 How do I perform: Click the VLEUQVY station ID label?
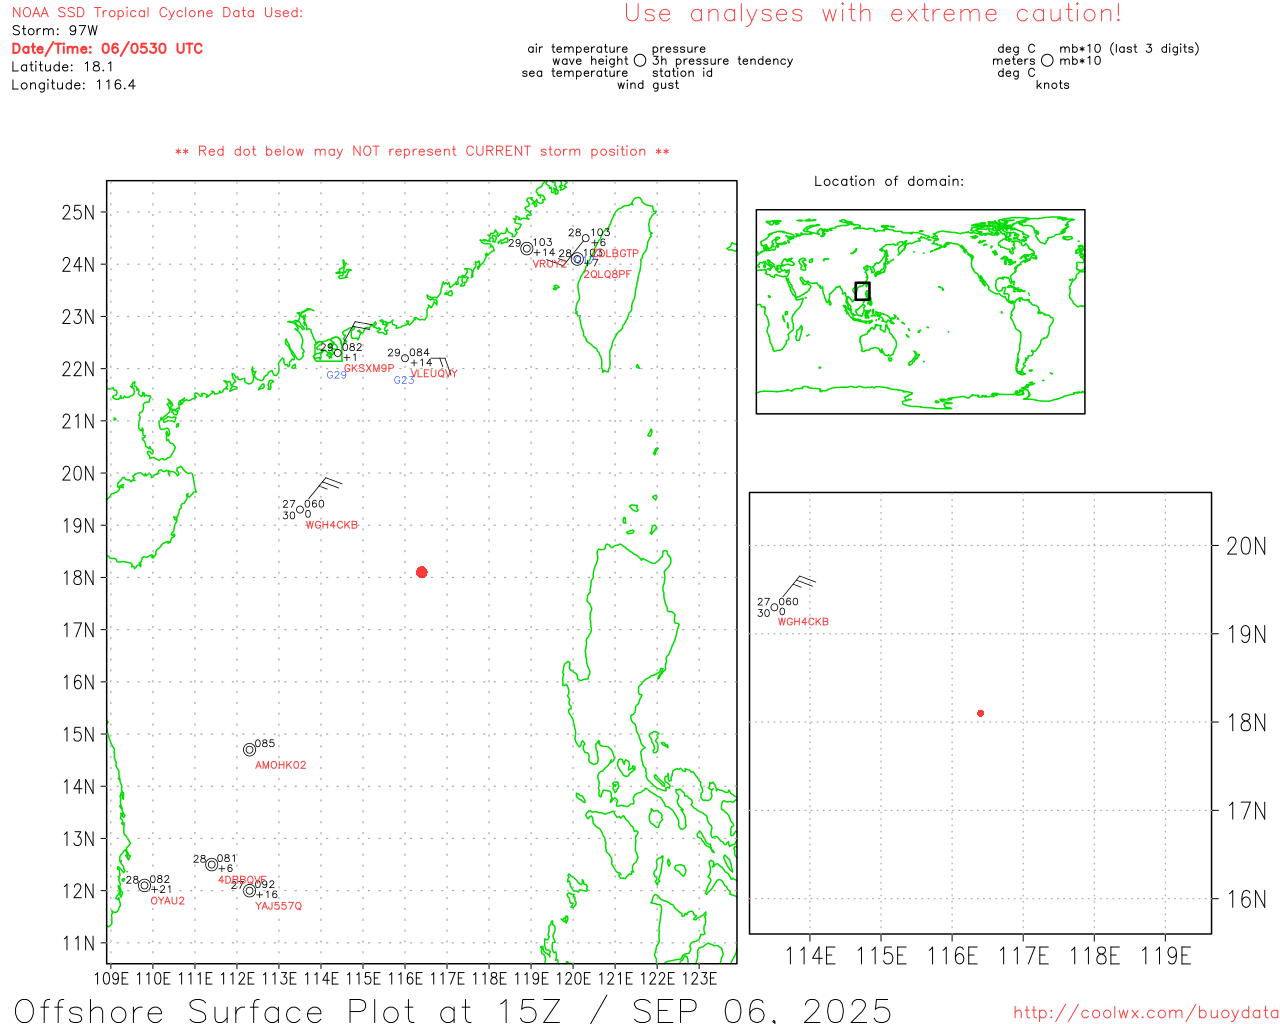point(434,374)
